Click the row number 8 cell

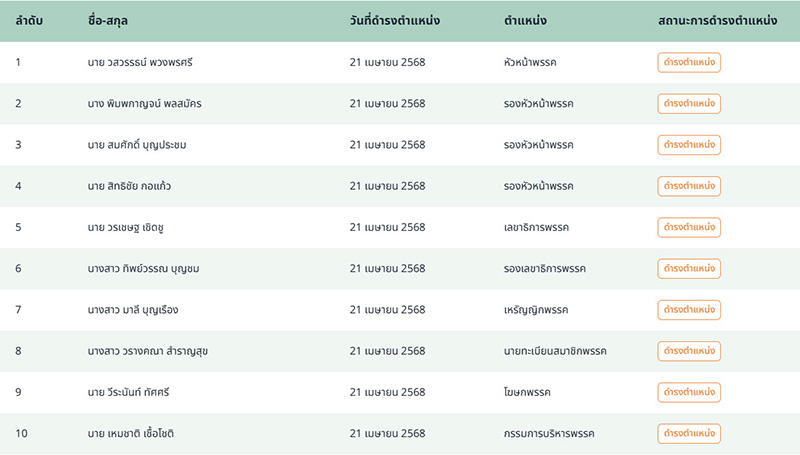pyautogui.click(x=18, y=351)
